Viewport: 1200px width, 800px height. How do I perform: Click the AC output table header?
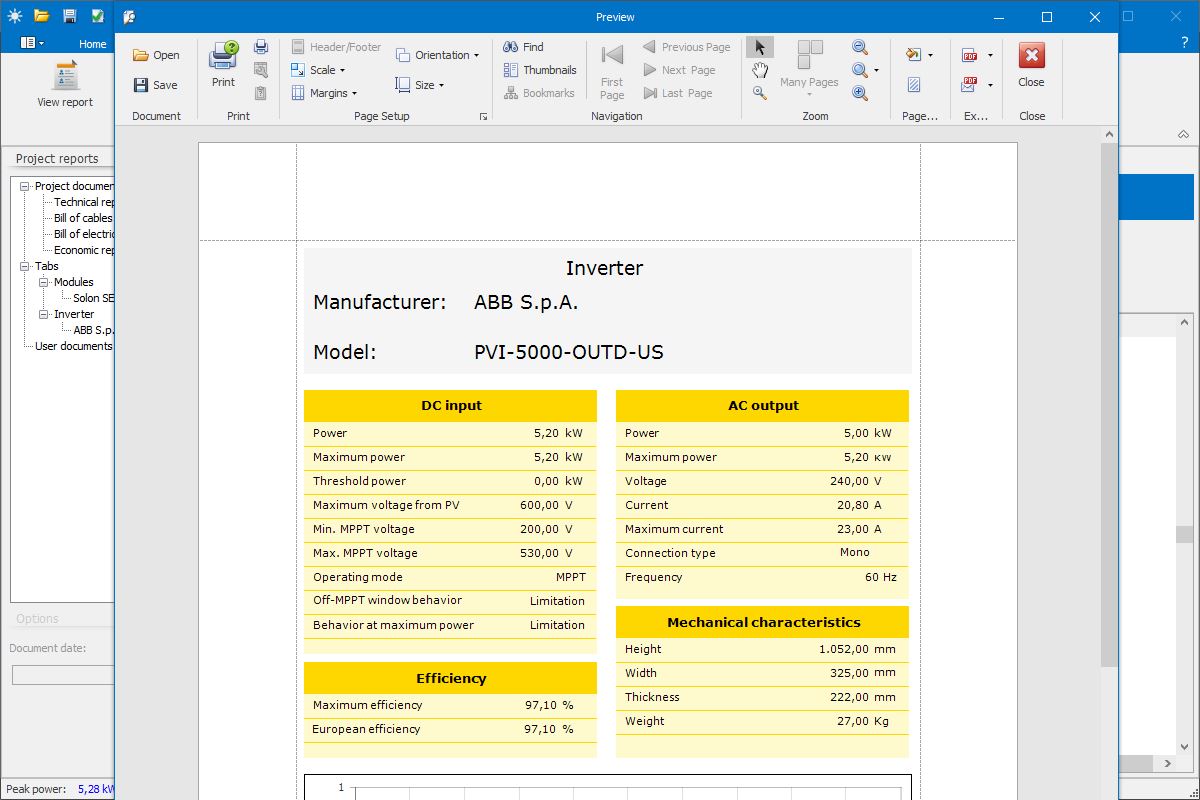coord(763,405)
